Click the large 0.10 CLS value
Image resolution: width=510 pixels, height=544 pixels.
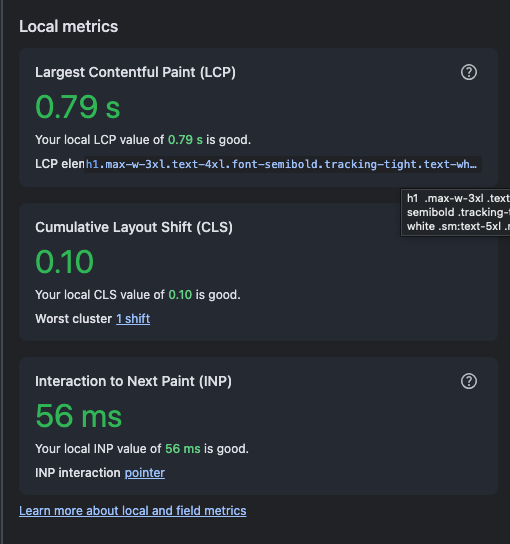tap(65, 262)
